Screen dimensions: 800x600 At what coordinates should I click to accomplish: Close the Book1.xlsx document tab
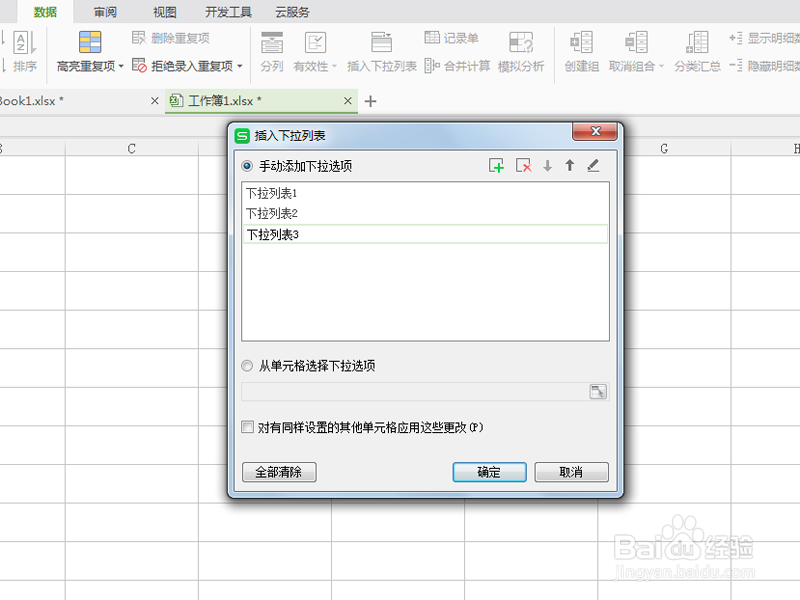[155, 101]
